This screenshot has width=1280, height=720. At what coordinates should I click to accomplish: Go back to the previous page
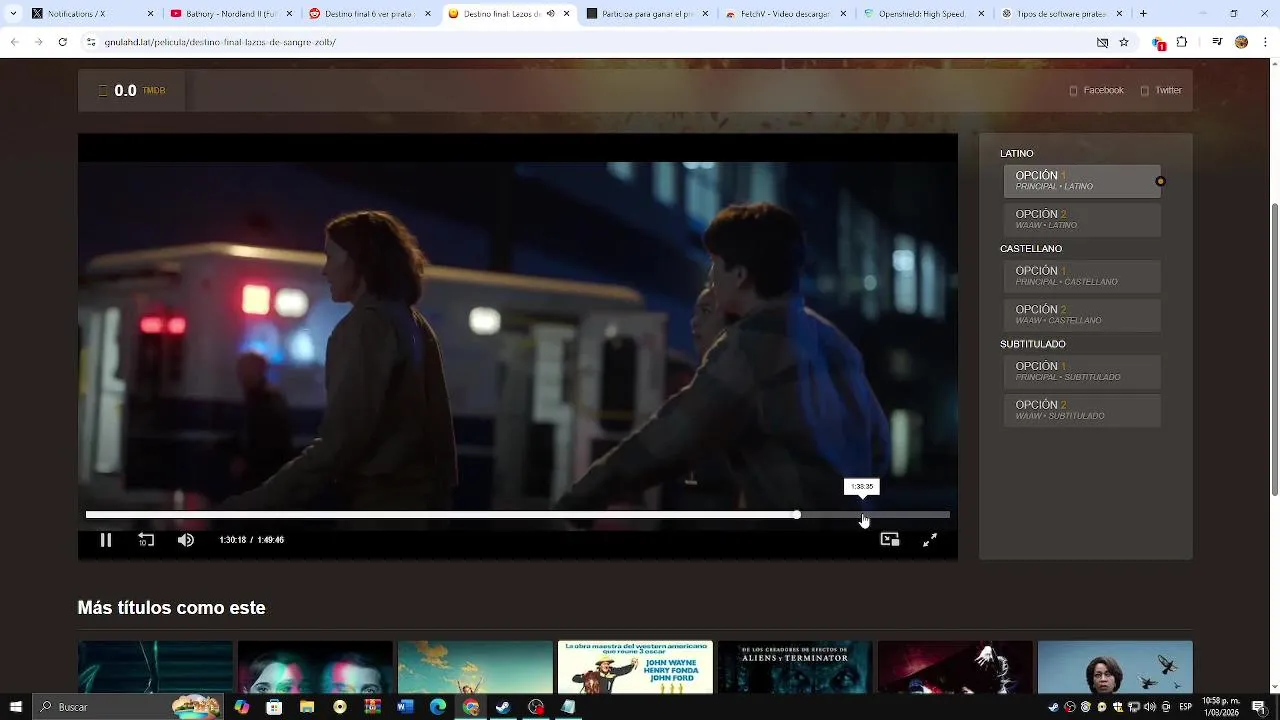pos(14,42)
